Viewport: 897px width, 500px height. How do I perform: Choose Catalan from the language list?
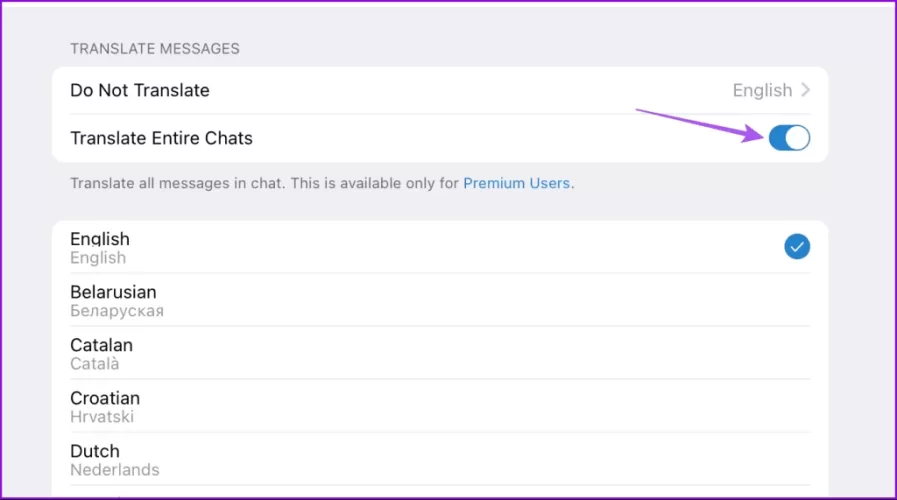tap(101, 345)
